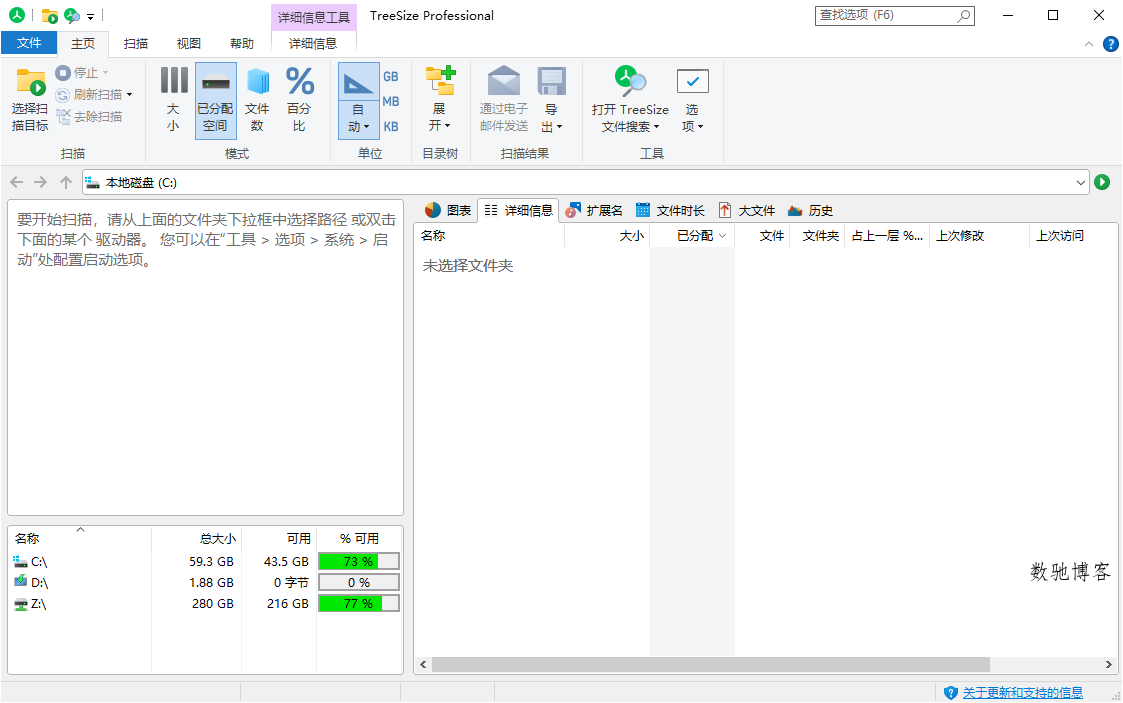Sort by the 上次修改 column header
The width and height of the screenshot is (1123, 703).
[979, 236]
